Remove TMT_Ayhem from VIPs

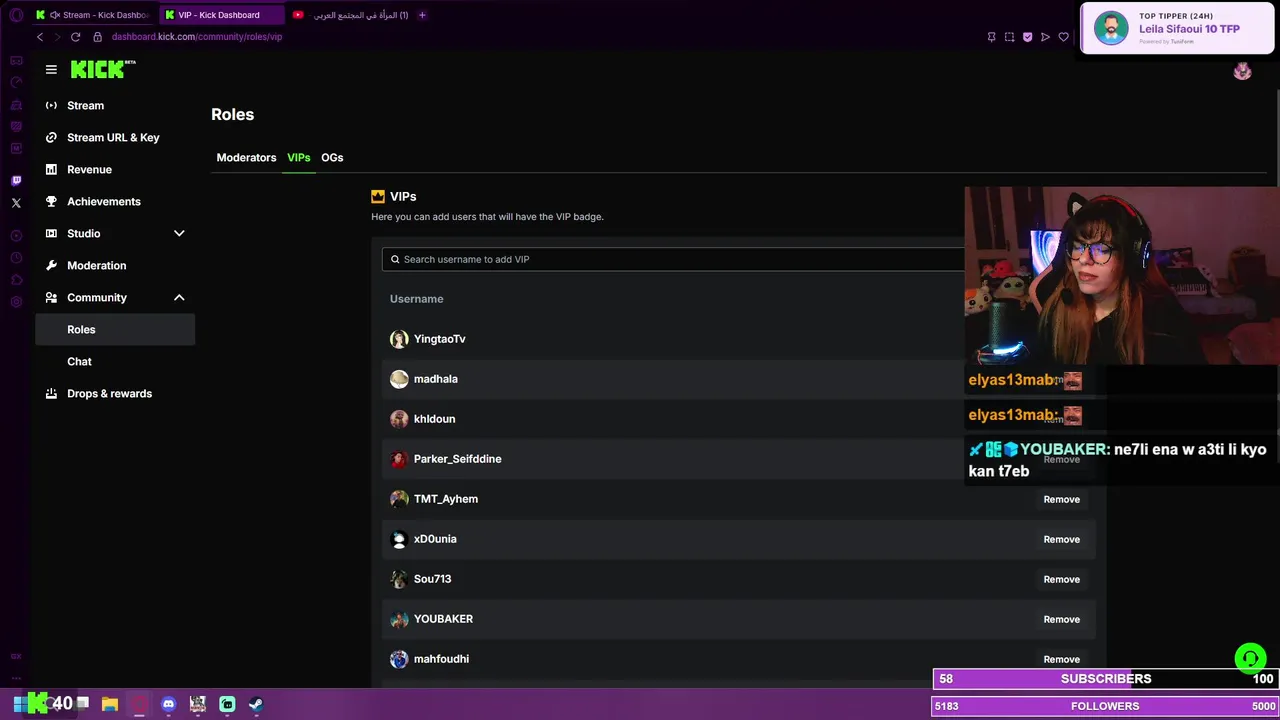tap(1061, 499)
